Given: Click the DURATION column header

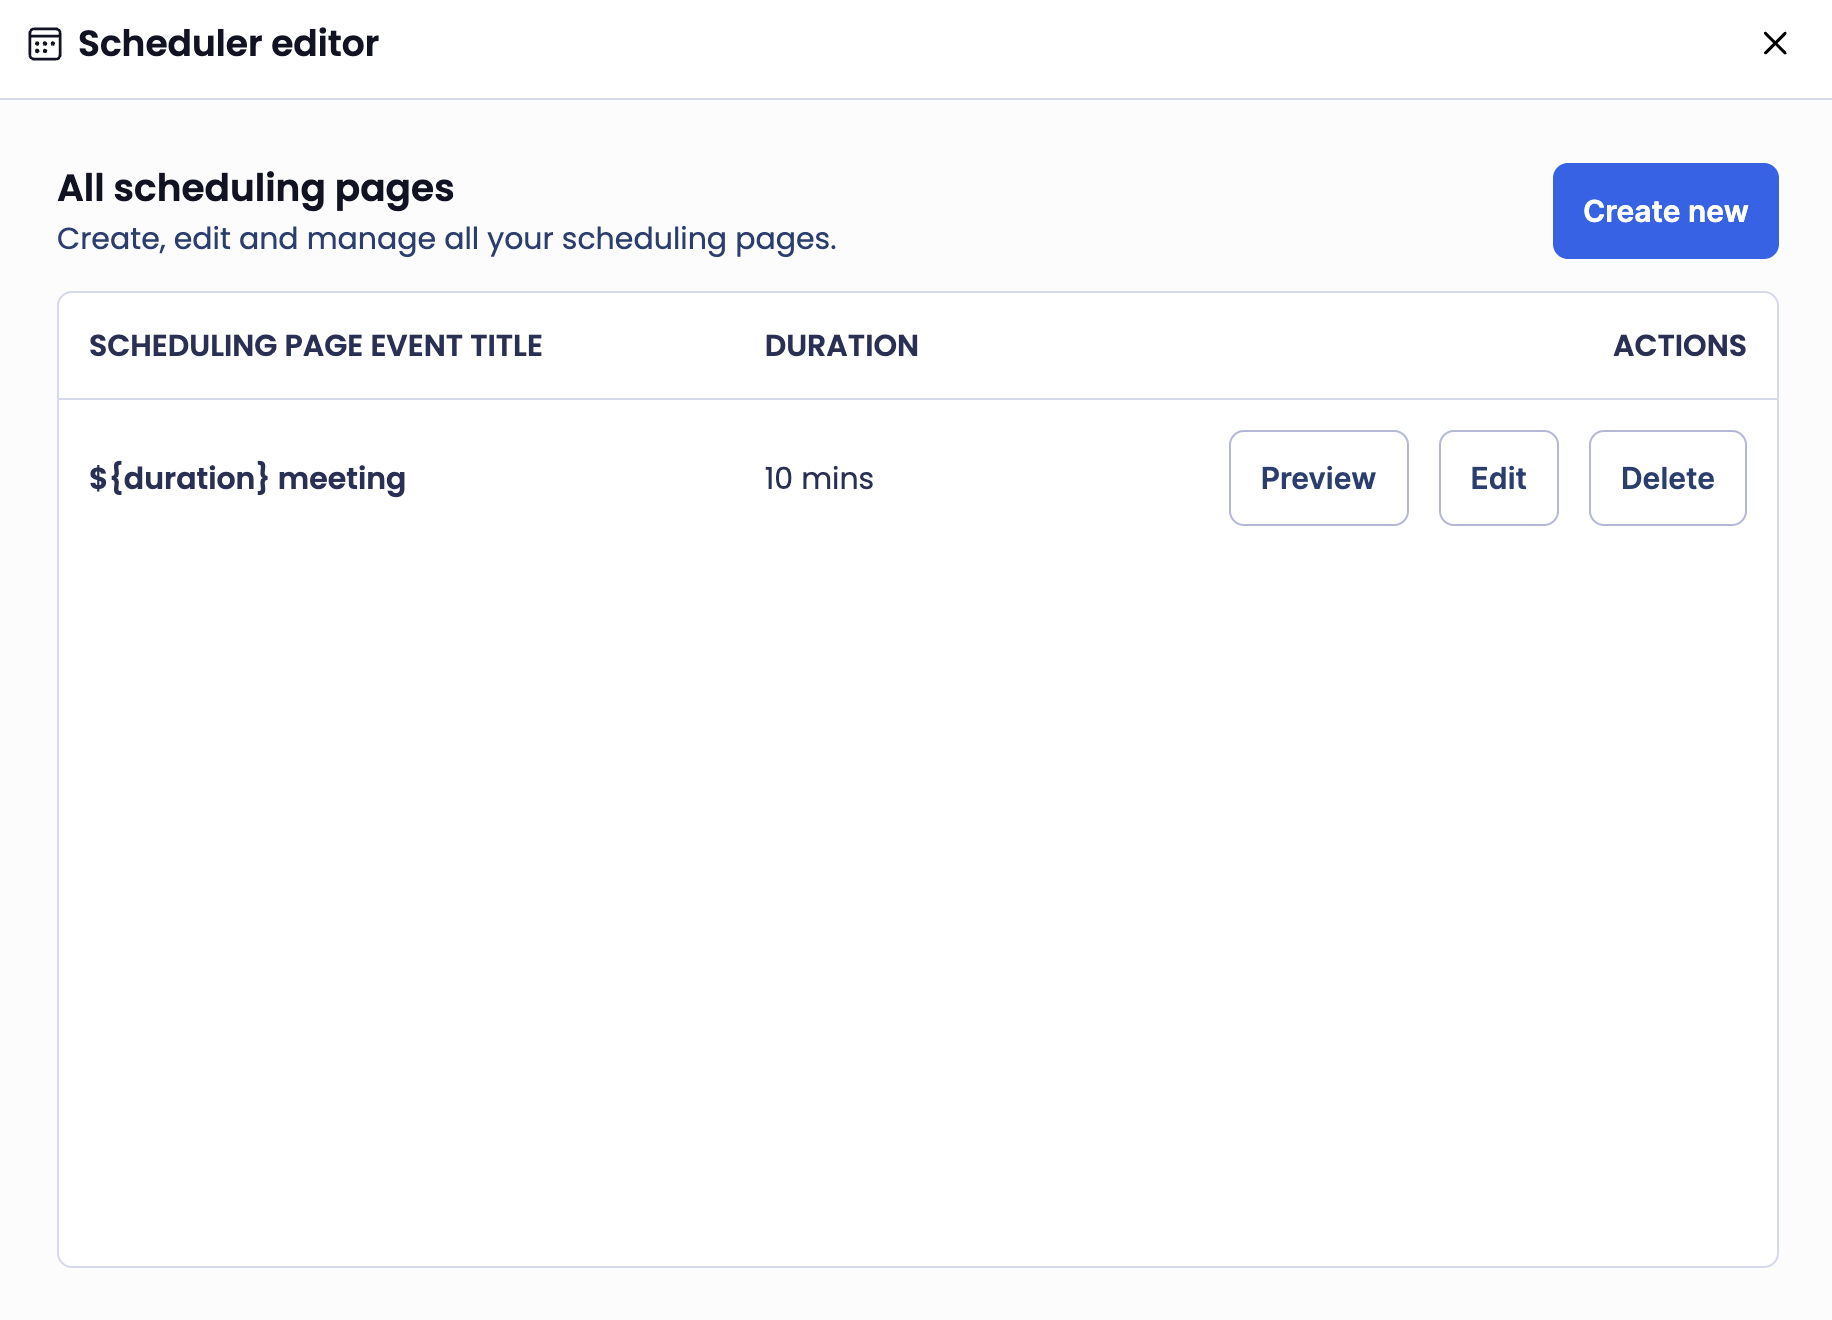Looking at the screenshot, I should 841,345.
